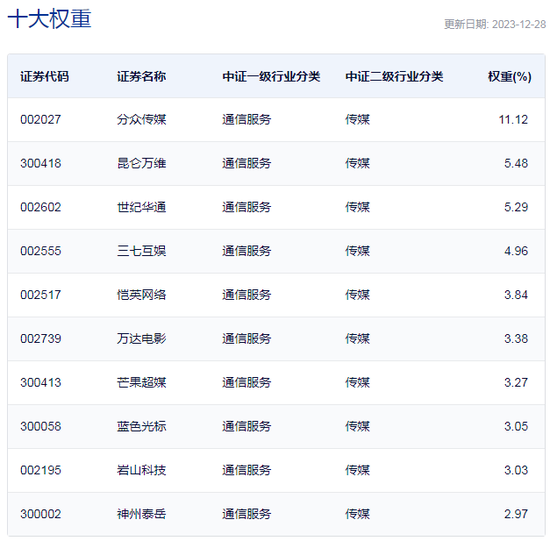Click the 权重(%) column header
The width and height of the screenshot is (550, 541).
tap(510, 76)
